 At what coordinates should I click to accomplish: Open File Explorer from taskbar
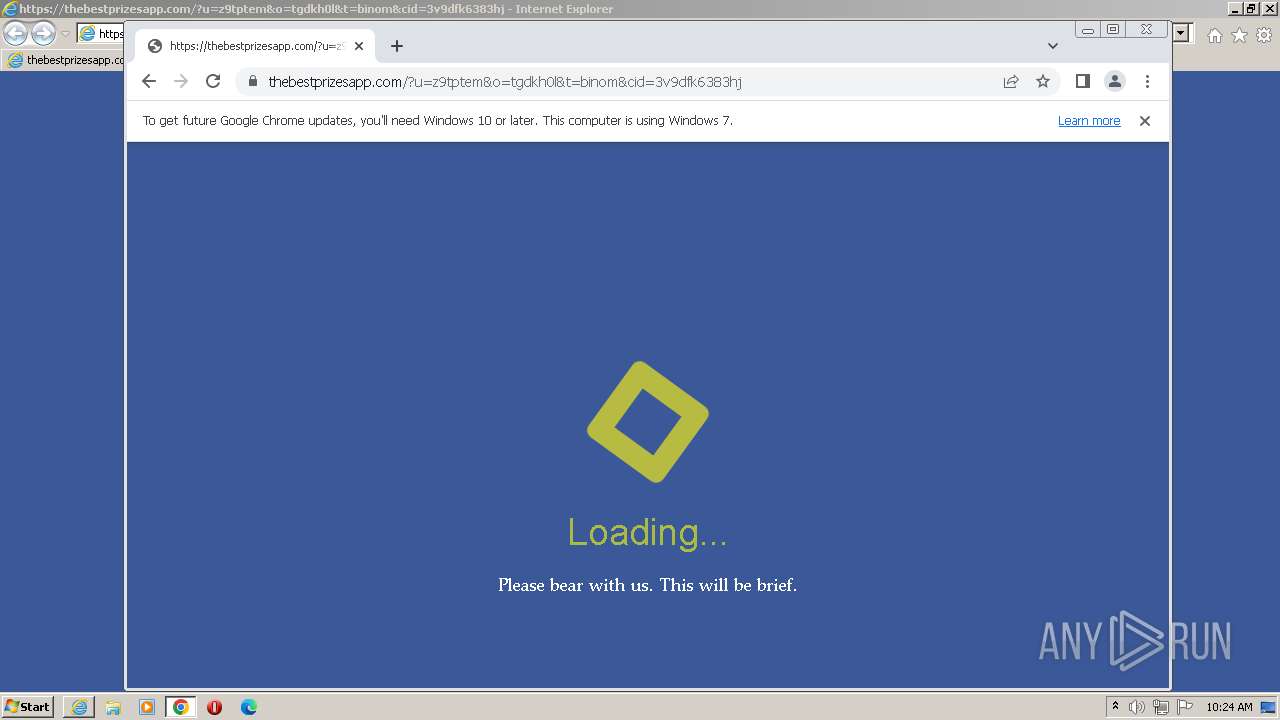pyautogui.click(x=113, y=707)
